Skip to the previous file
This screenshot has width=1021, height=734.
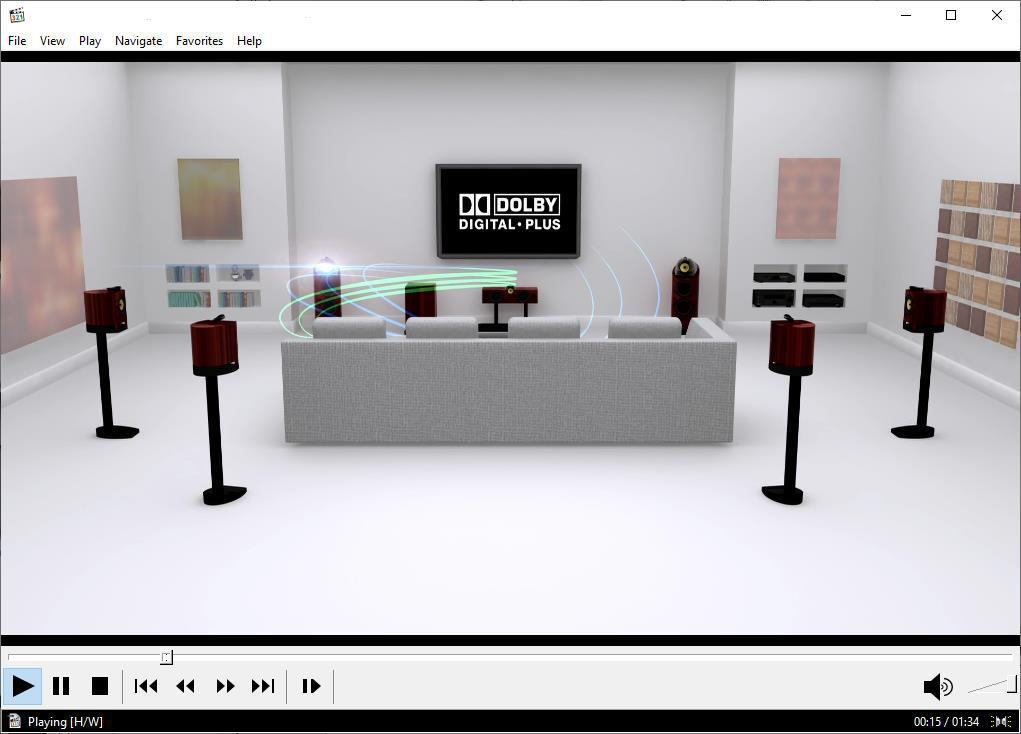pyautogui.click(x=146, y=686)
